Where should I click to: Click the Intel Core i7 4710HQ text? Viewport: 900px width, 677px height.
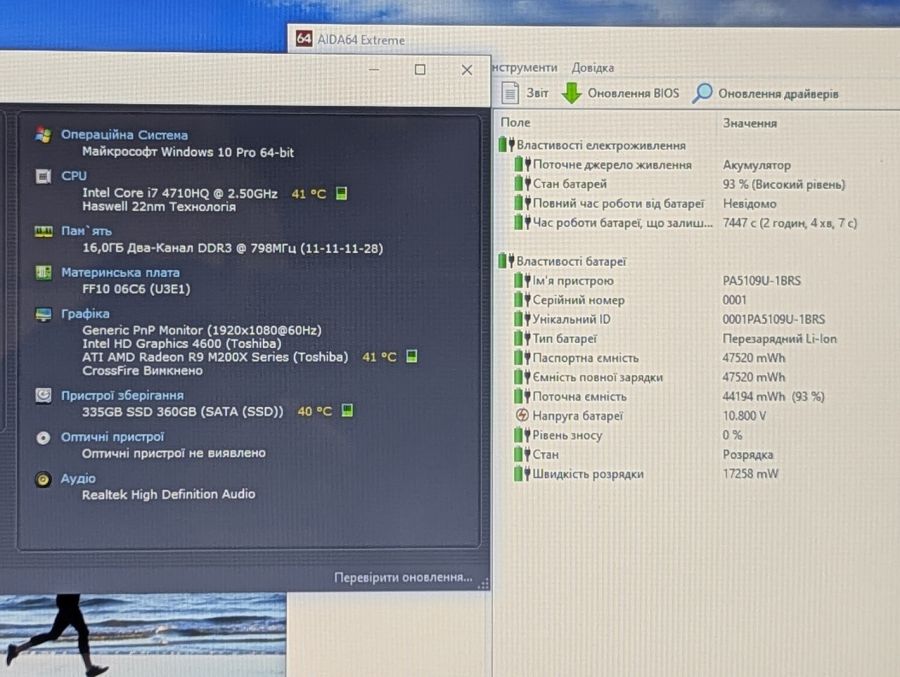pyautogui.click(x=180, y=193)
